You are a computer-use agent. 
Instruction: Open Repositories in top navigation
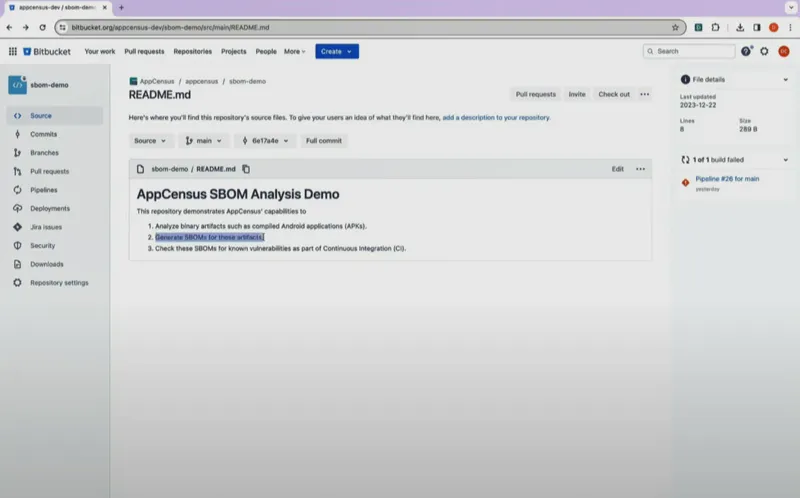[x=192, y=52]
